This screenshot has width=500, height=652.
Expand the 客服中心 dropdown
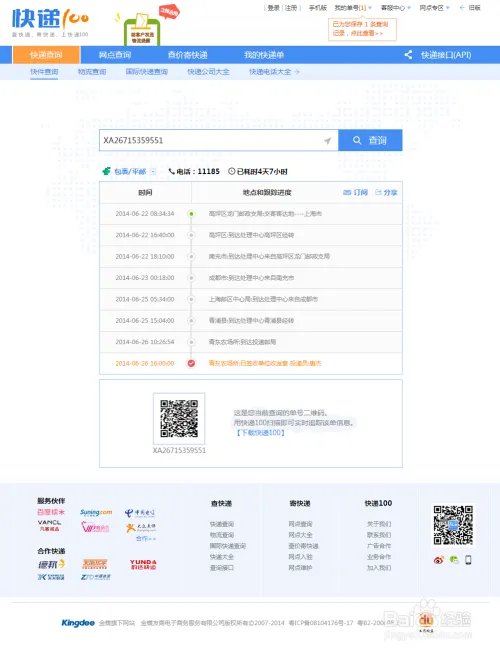pyautogui.click(x=396, y=8)
